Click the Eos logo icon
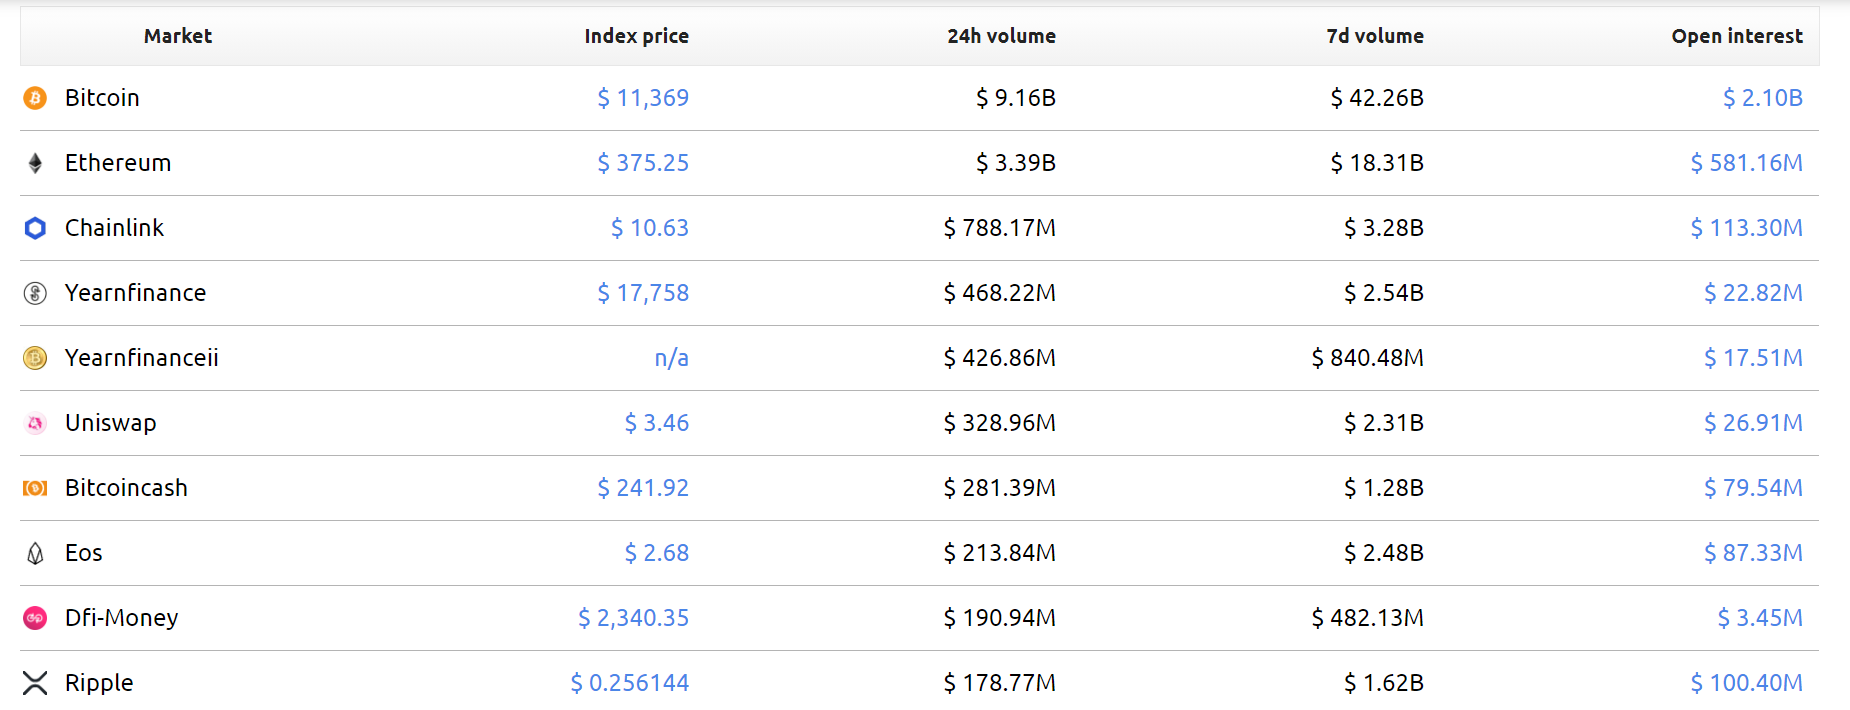 point(35,553)
